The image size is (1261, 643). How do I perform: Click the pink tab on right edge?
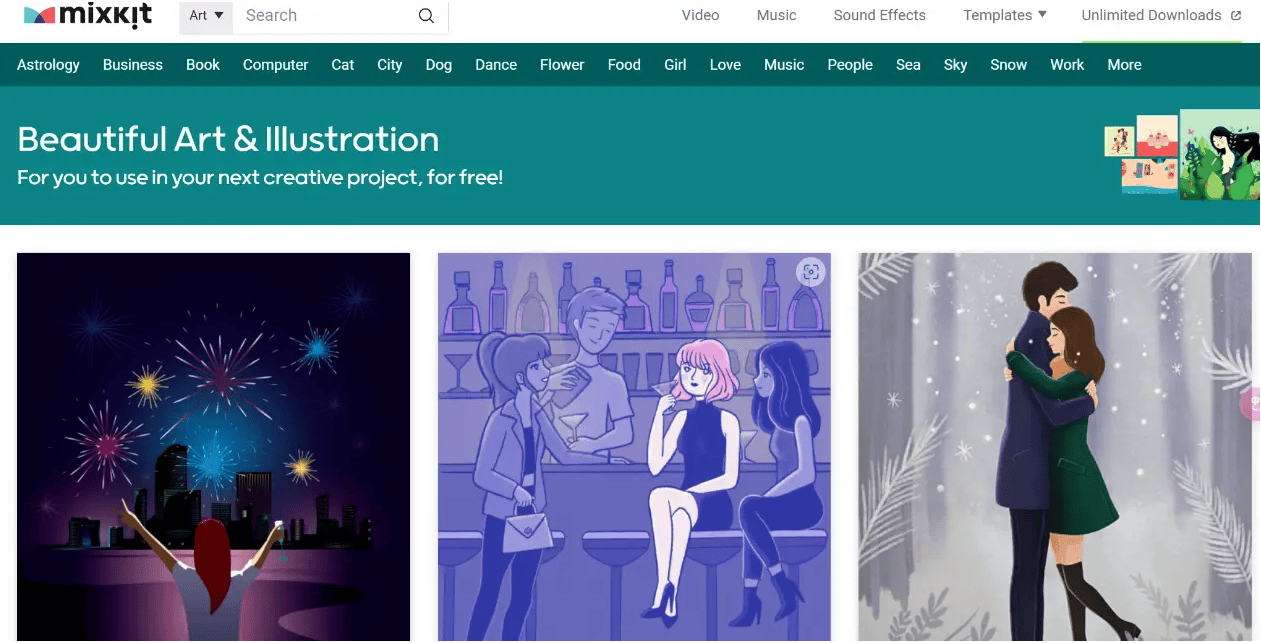pos(1251,405)
